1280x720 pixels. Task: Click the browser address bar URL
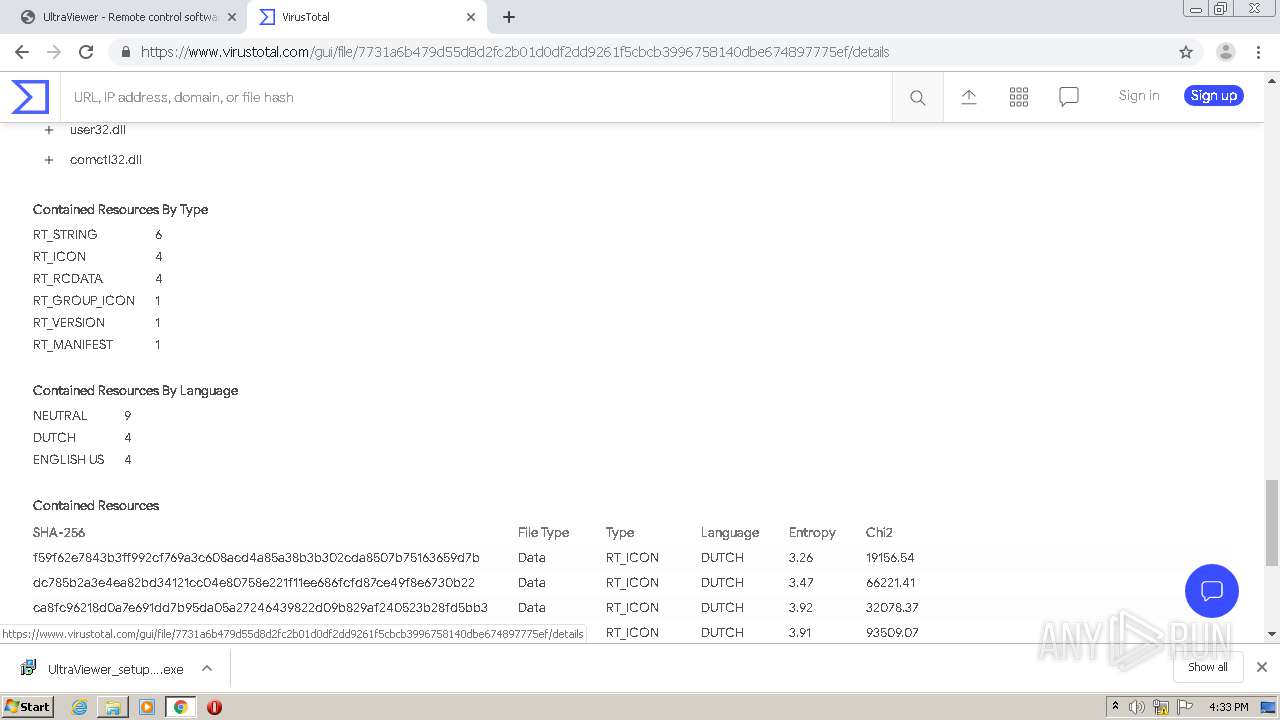[x=515, y=52]
